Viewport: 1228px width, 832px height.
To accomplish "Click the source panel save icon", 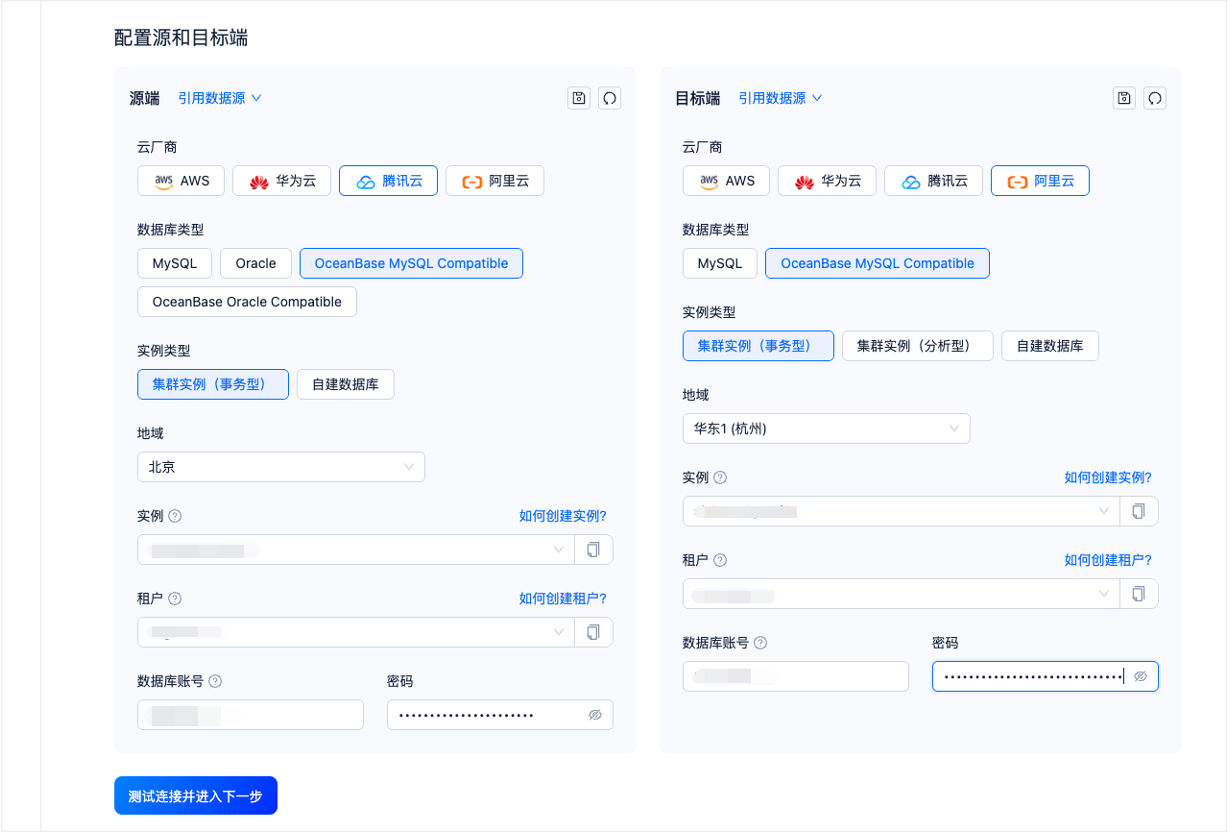I will [578, 98].
